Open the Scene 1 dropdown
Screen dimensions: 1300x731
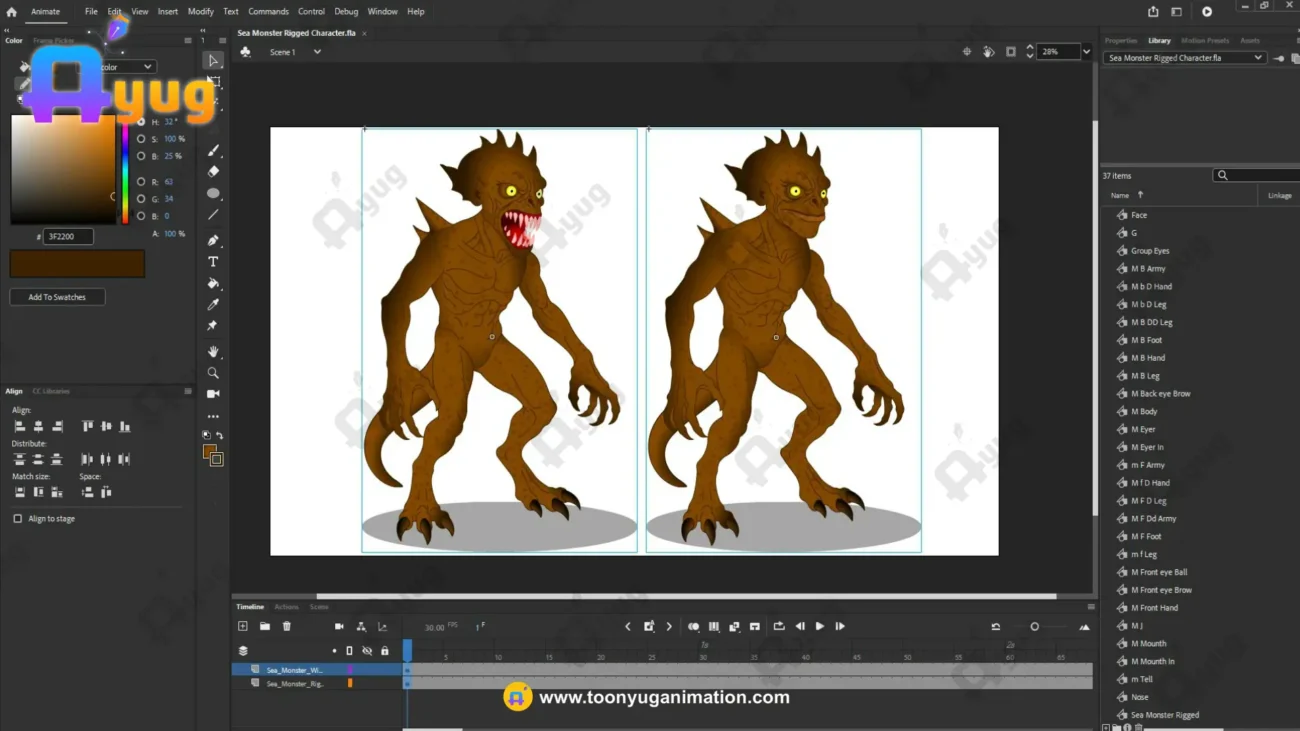pos(317,52)
